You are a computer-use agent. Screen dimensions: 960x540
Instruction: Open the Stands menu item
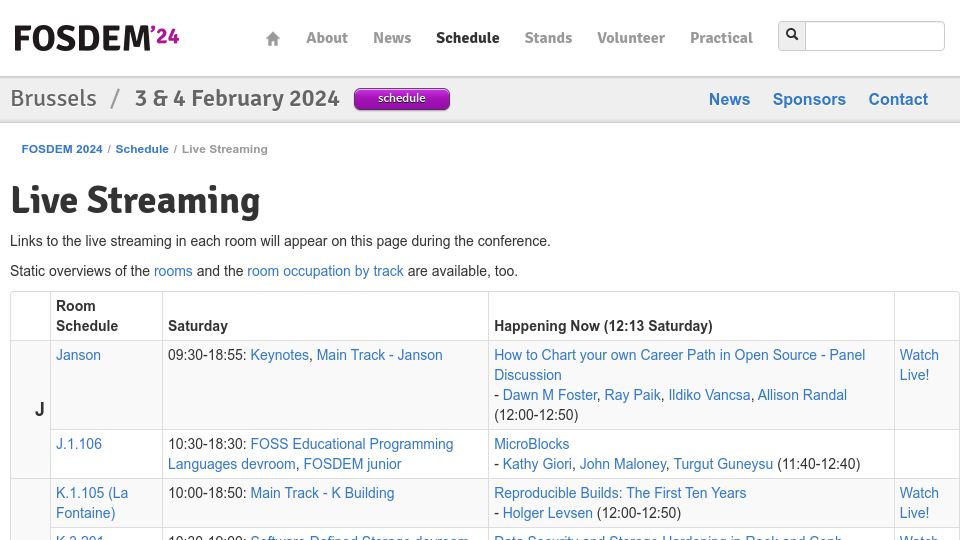[548, 38]
